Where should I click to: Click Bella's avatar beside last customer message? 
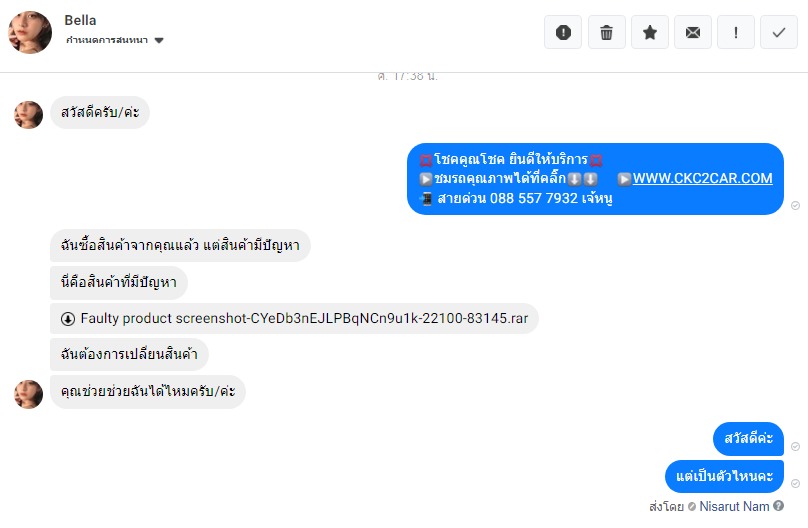coord(28,394)
